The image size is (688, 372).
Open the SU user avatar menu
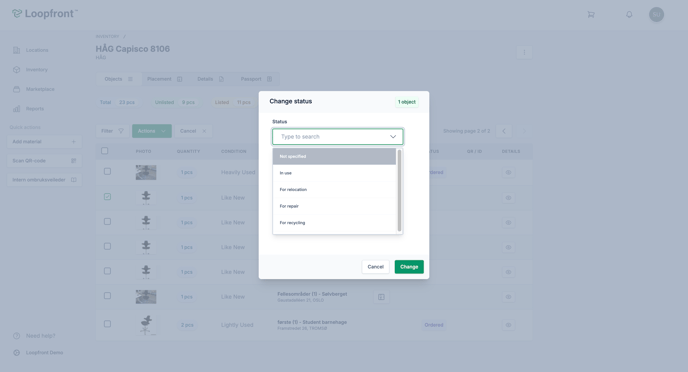tap(656, 14)
